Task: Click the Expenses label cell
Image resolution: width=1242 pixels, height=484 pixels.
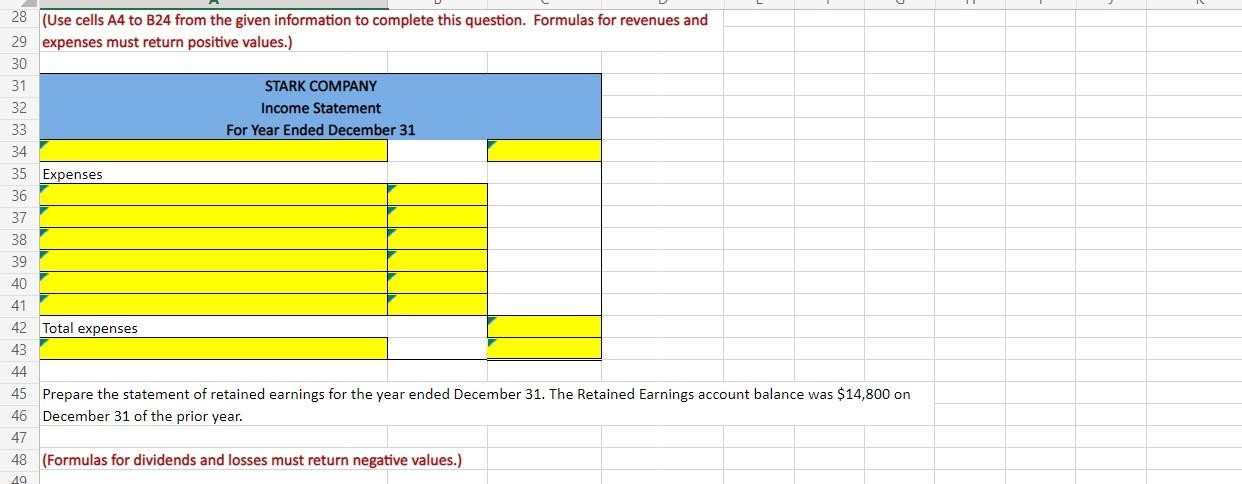Action: tap(213, 173)
